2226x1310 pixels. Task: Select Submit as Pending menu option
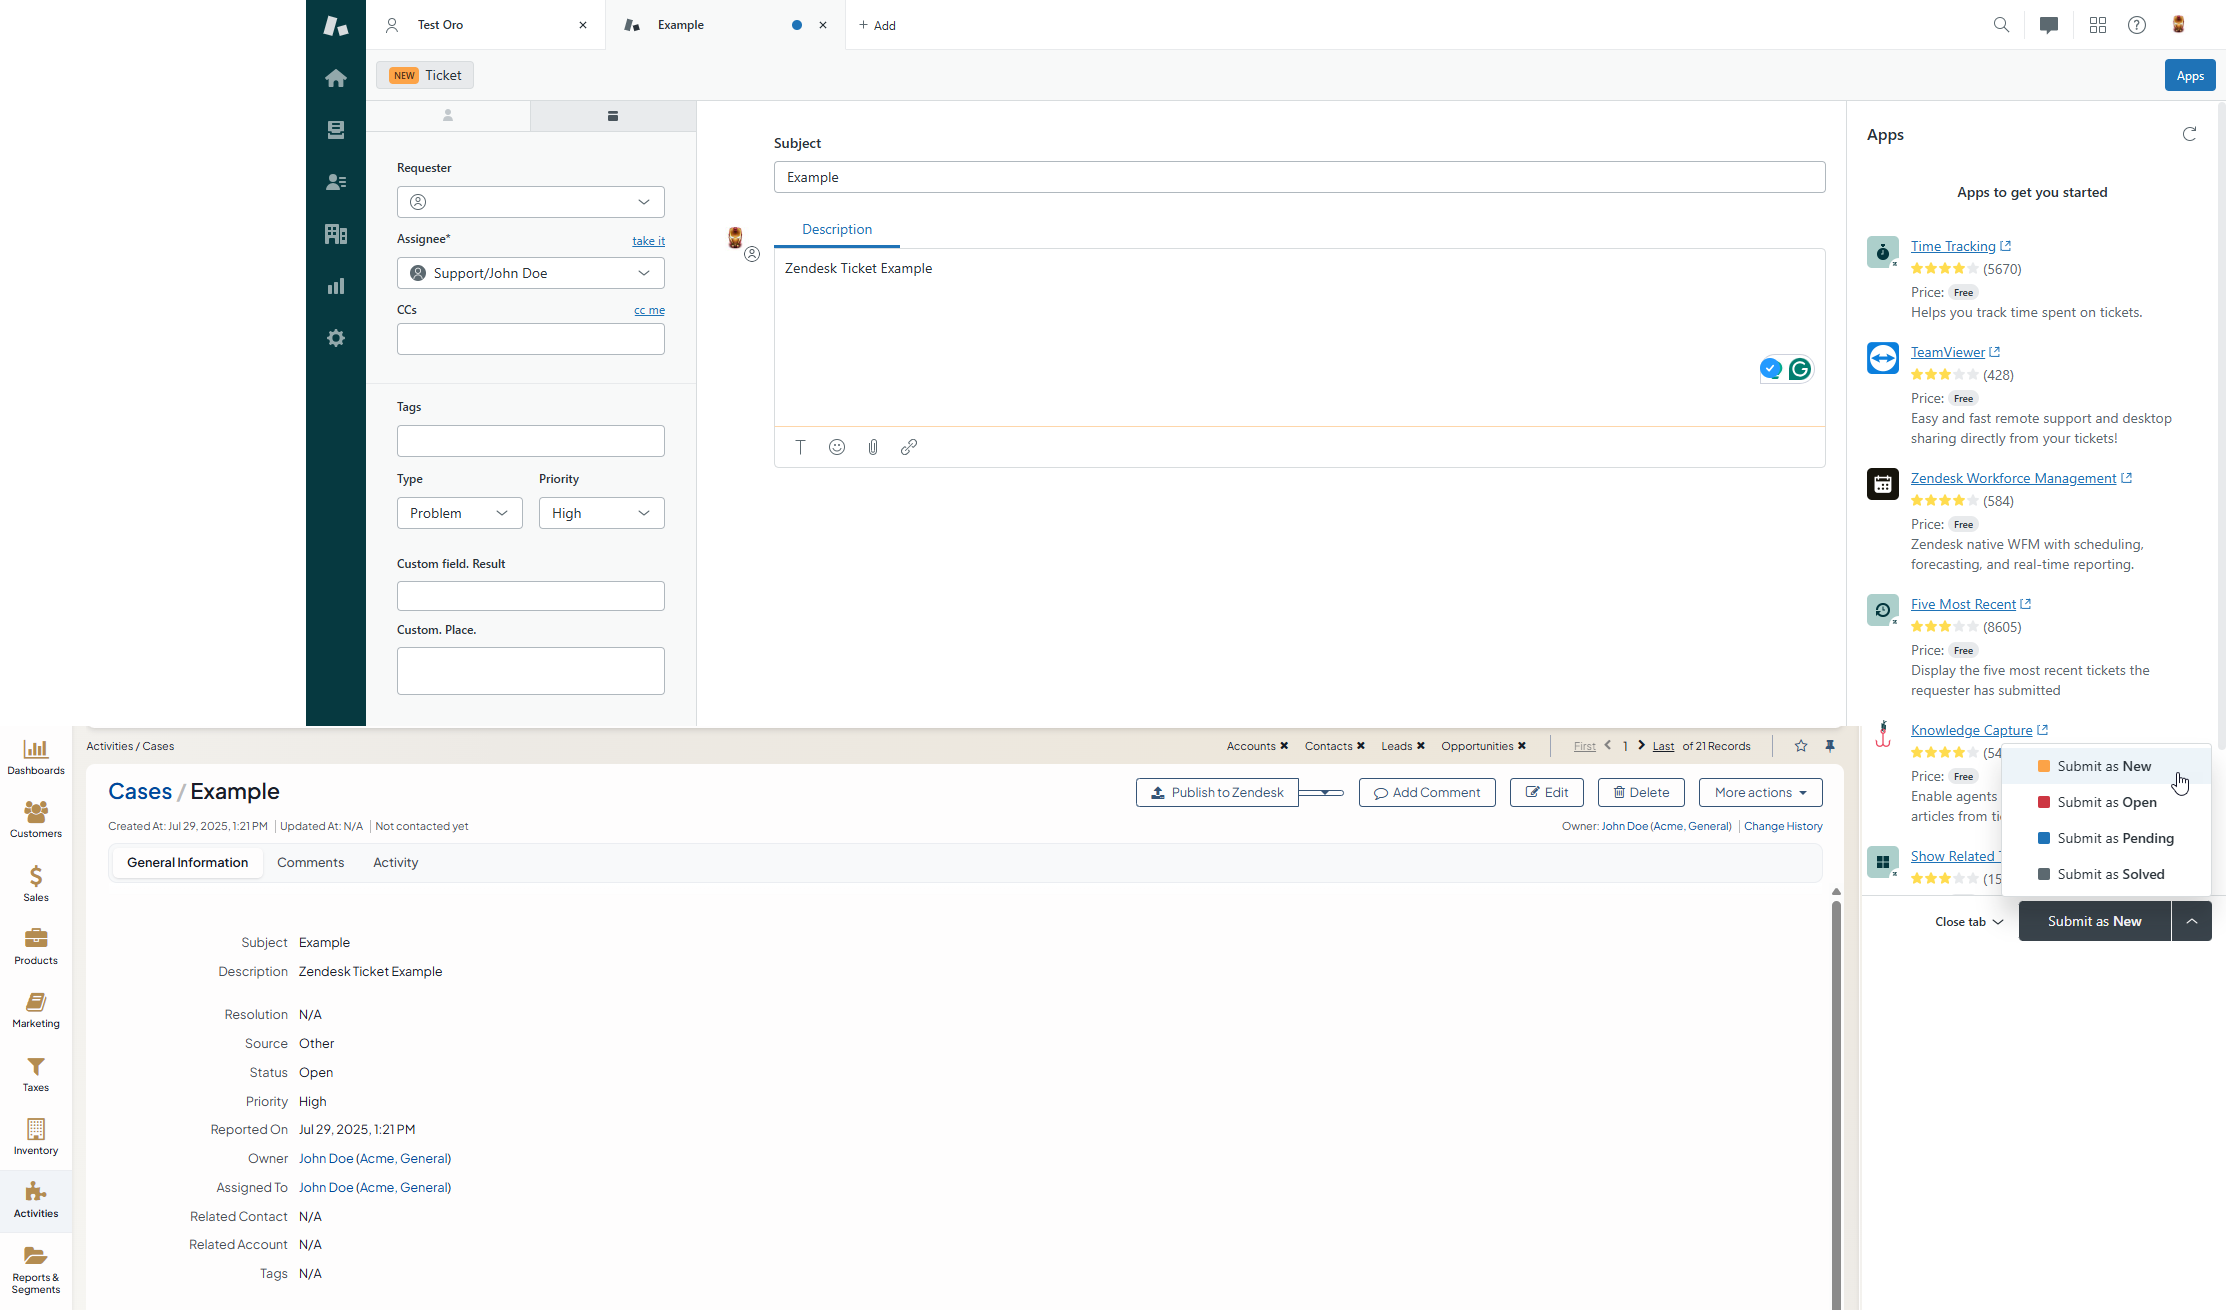coord(2115,838)
